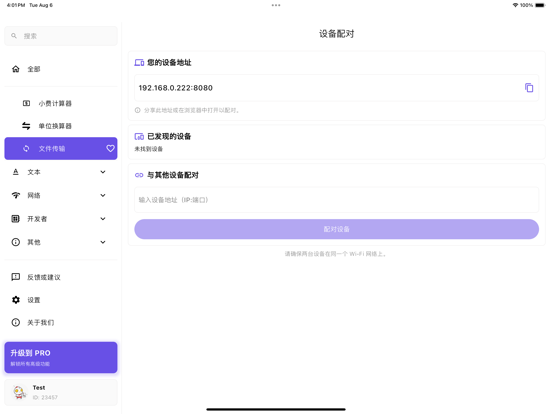This screenshot has width=552, height=414.
Task: Expand the 网络 category chevron
Action: pyautogui.click(x=103, y=195)
